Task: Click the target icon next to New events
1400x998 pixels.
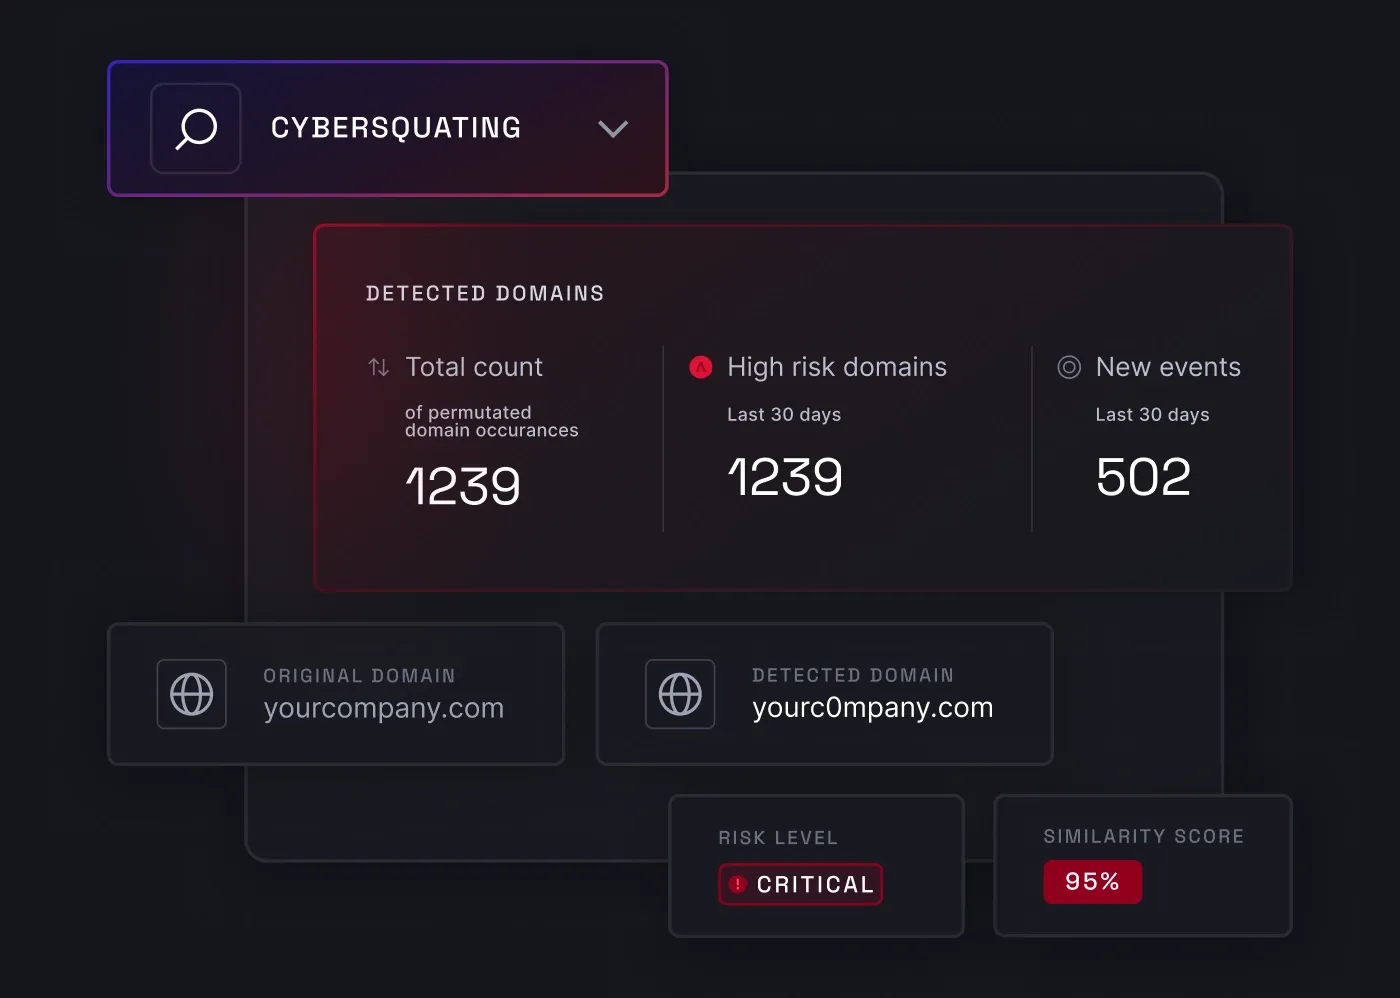Action: tap(1069, 367)
